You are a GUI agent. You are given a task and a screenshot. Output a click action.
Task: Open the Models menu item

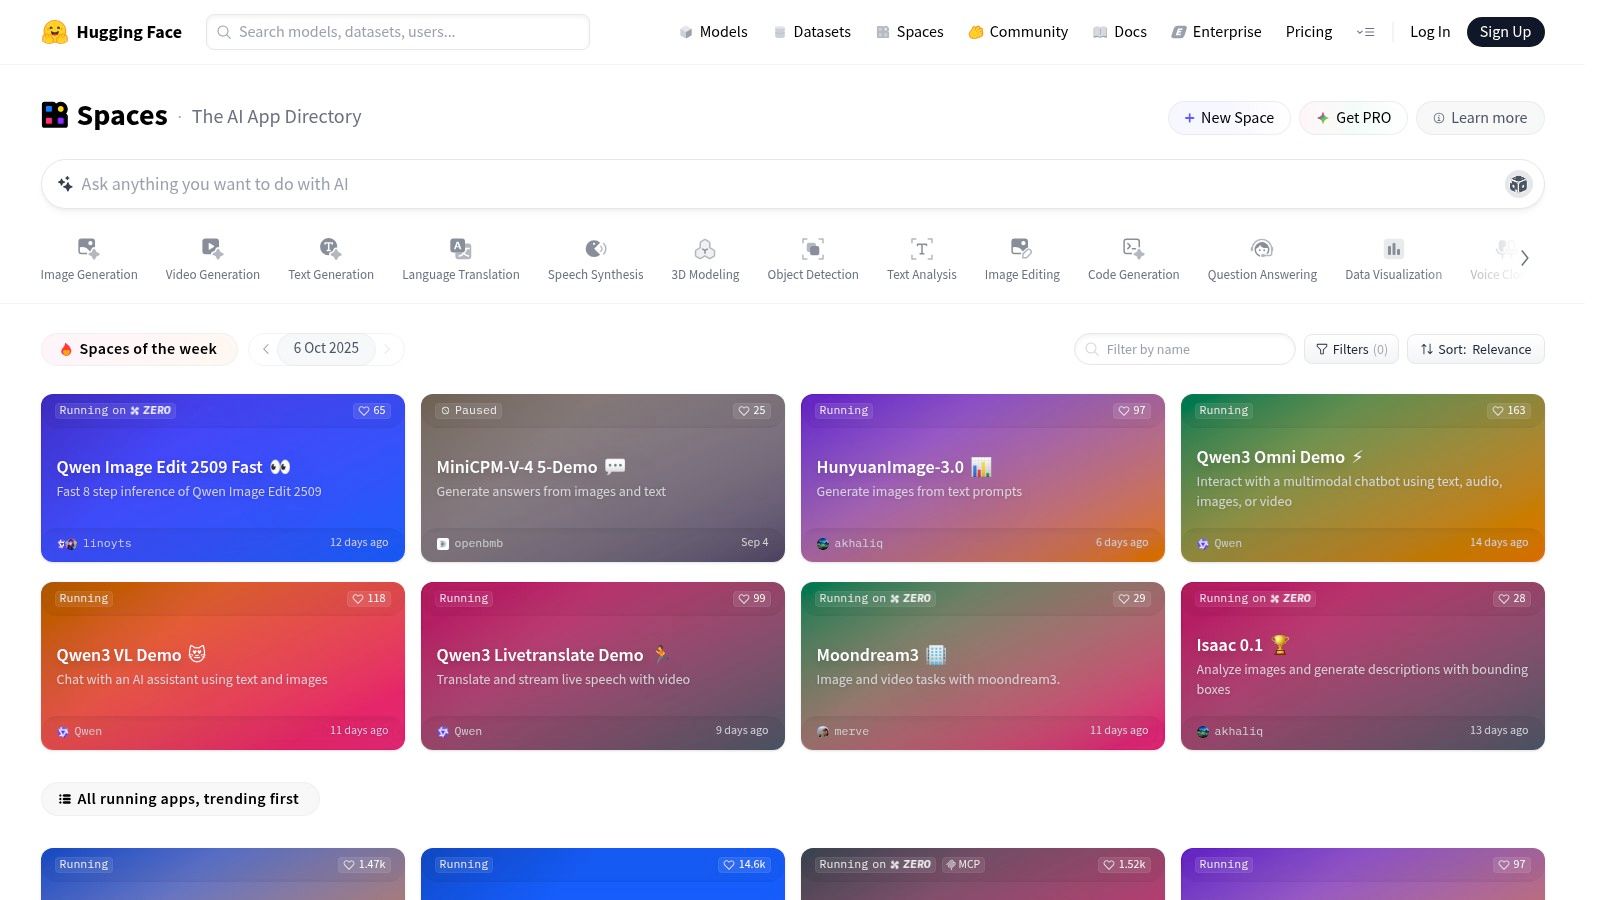713,32
